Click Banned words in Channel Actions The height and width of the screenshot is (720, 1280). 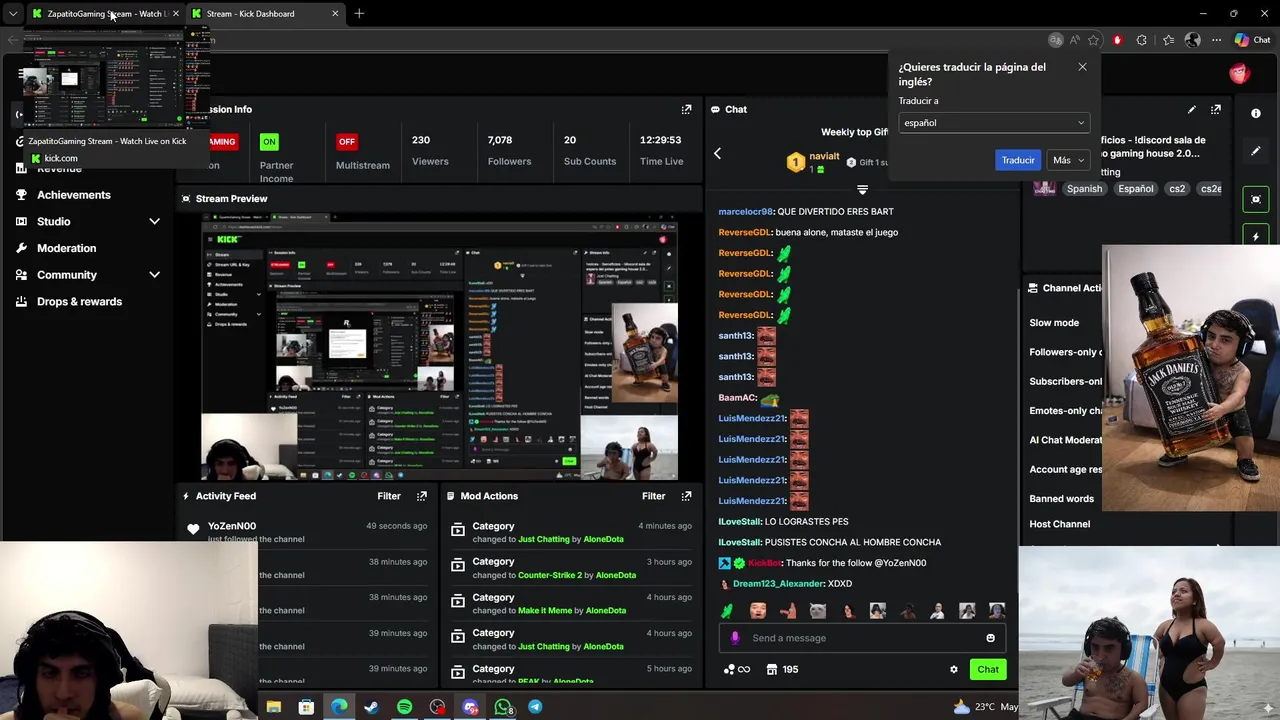pyautogui.click(x=1062, y=498)
